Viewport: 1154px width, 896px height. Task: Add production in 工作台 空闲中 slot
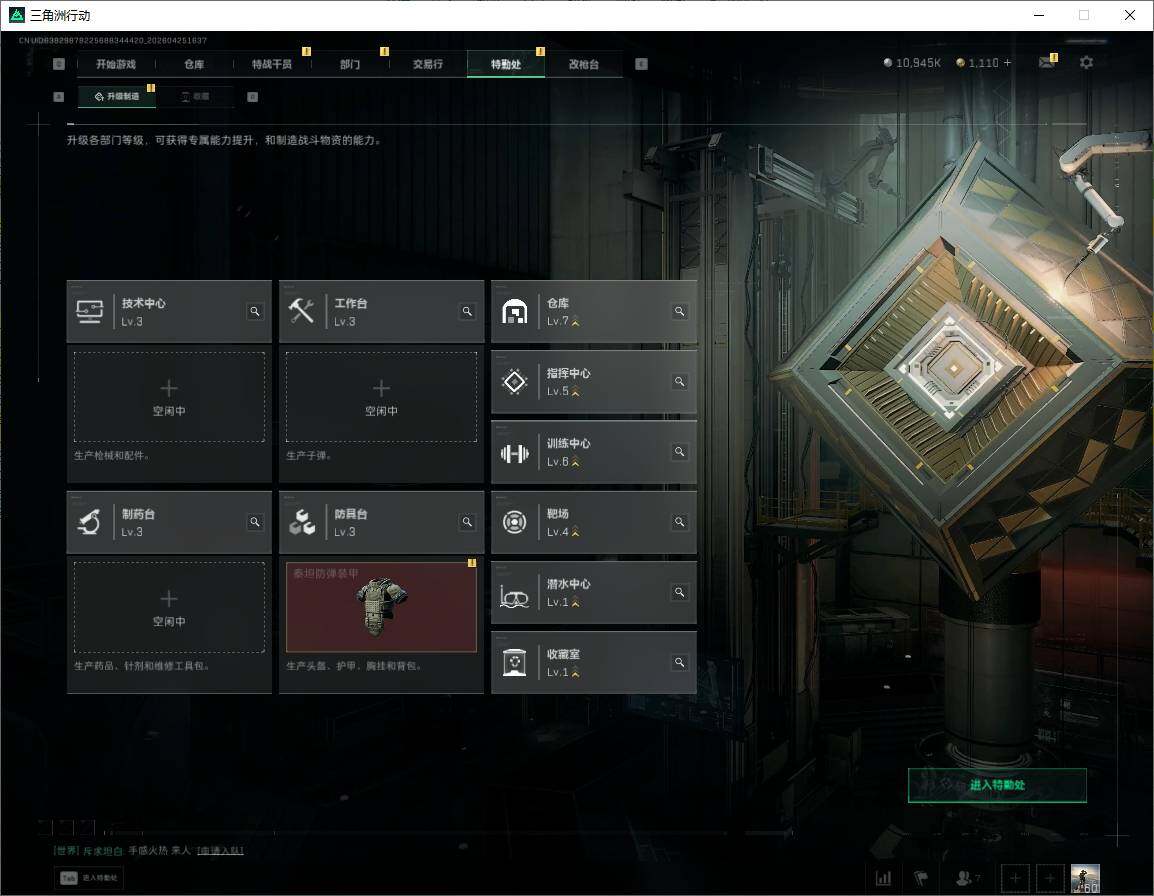tap(381, 397)
